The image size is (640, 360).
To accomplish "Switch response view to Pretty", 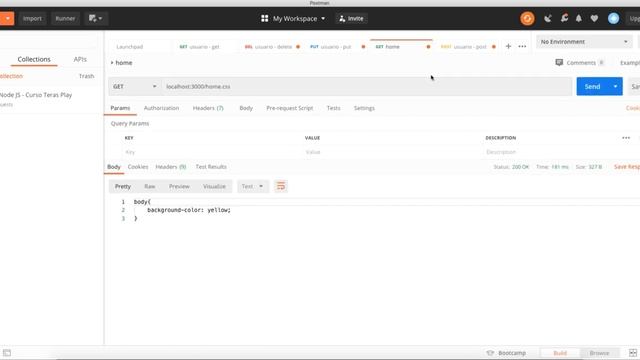I will coord(122,187).
